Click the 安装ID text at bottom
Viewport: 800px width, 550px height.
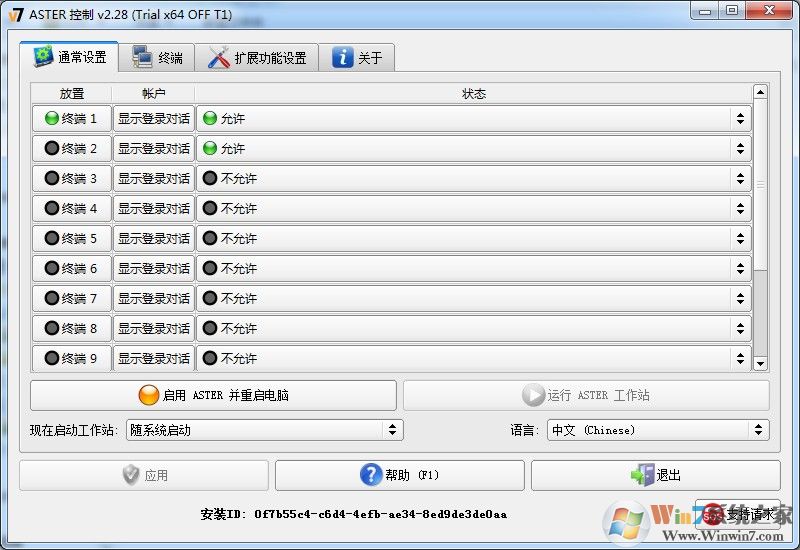click(354, 514)
